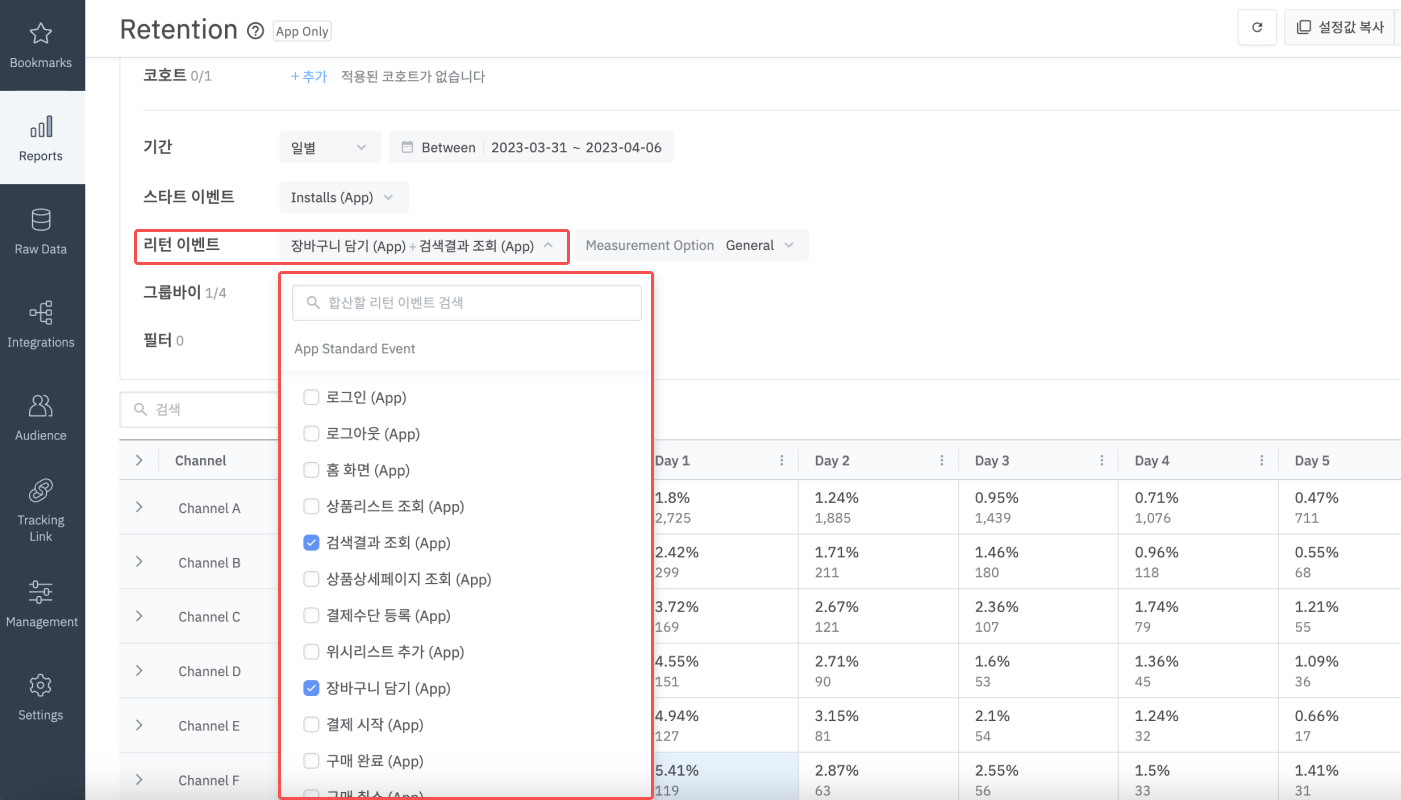Open Integrations icon in sidebar

coord(41,313)
